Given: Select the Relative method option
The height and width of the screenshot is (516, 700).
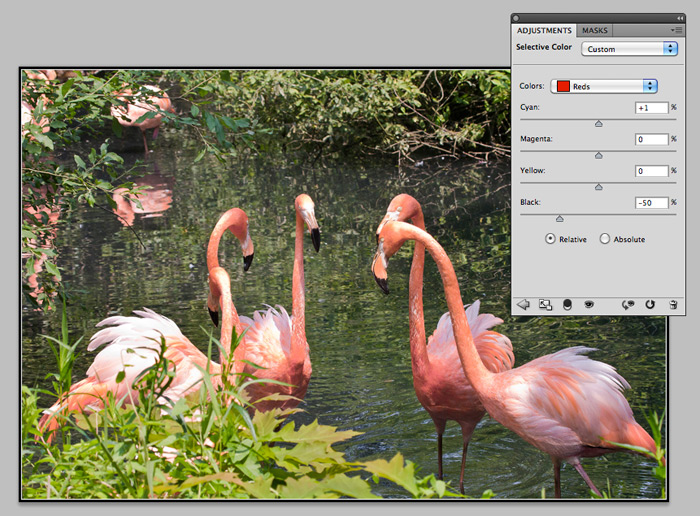Looking at the screenshot, I should 550,239.
